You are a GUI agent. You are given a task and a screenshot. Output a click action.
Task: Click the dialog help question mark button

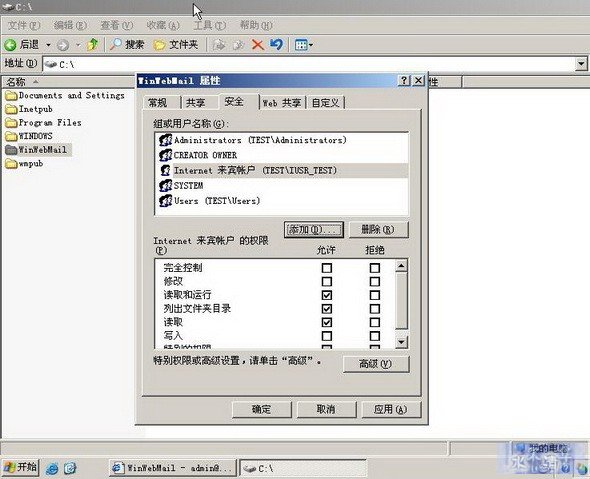click(404, 80)
